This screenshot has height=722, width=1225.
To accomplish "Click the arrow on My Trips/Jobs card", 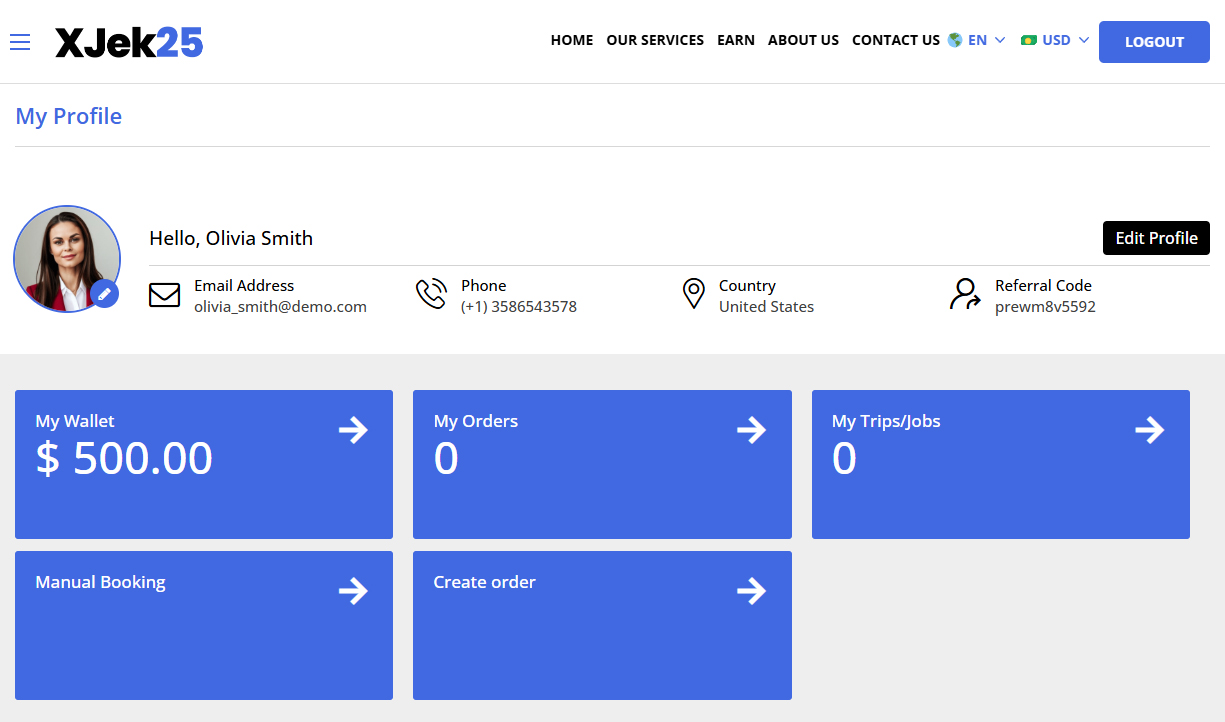I will click(1149, 431).
